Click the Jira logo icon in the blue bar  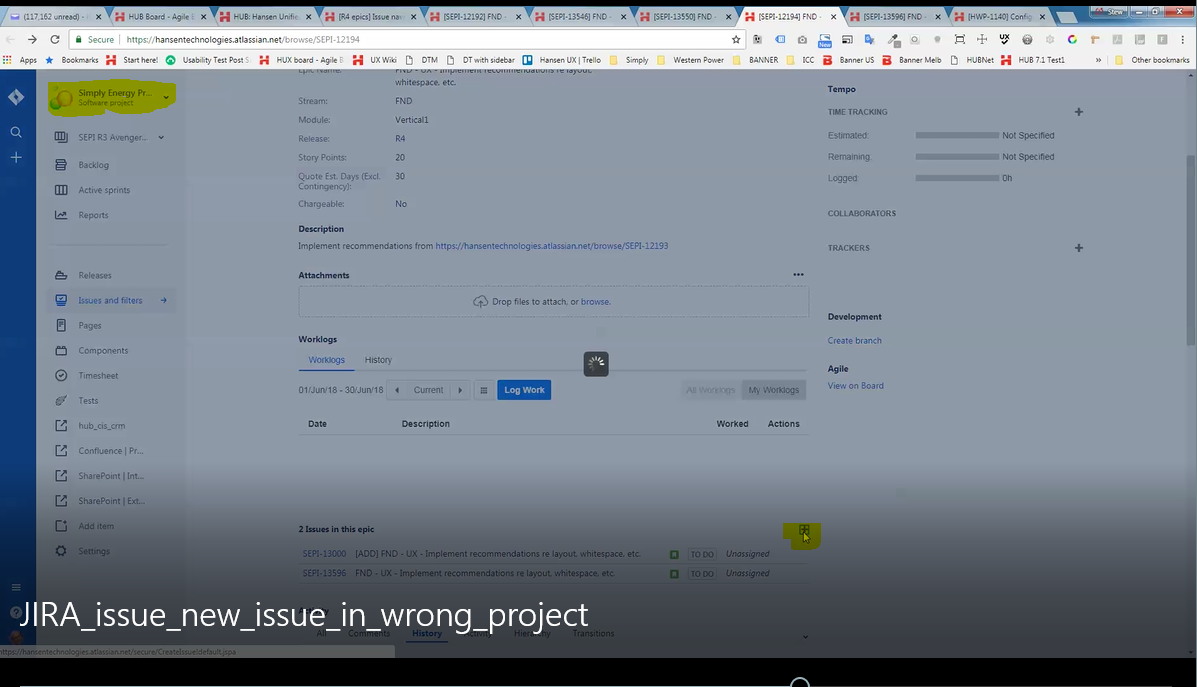(x=16, y=97)
